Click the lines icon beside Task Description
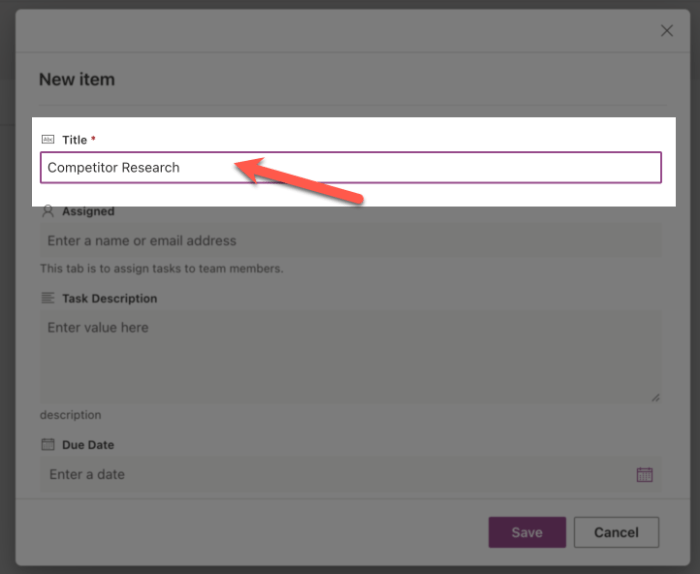Image resolution: width=700 pixels, height=574 pixels. click(x=48, y=298)
